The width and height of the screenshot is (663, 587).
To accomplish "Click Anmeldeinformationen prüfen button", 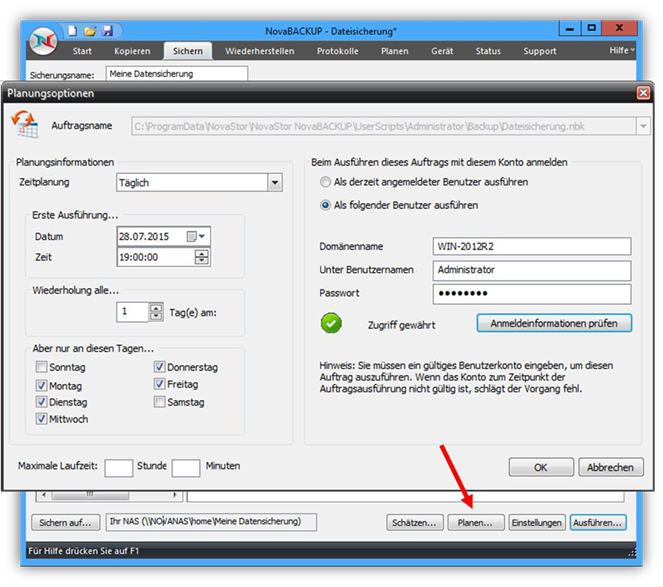I will (x=554, y=324).
